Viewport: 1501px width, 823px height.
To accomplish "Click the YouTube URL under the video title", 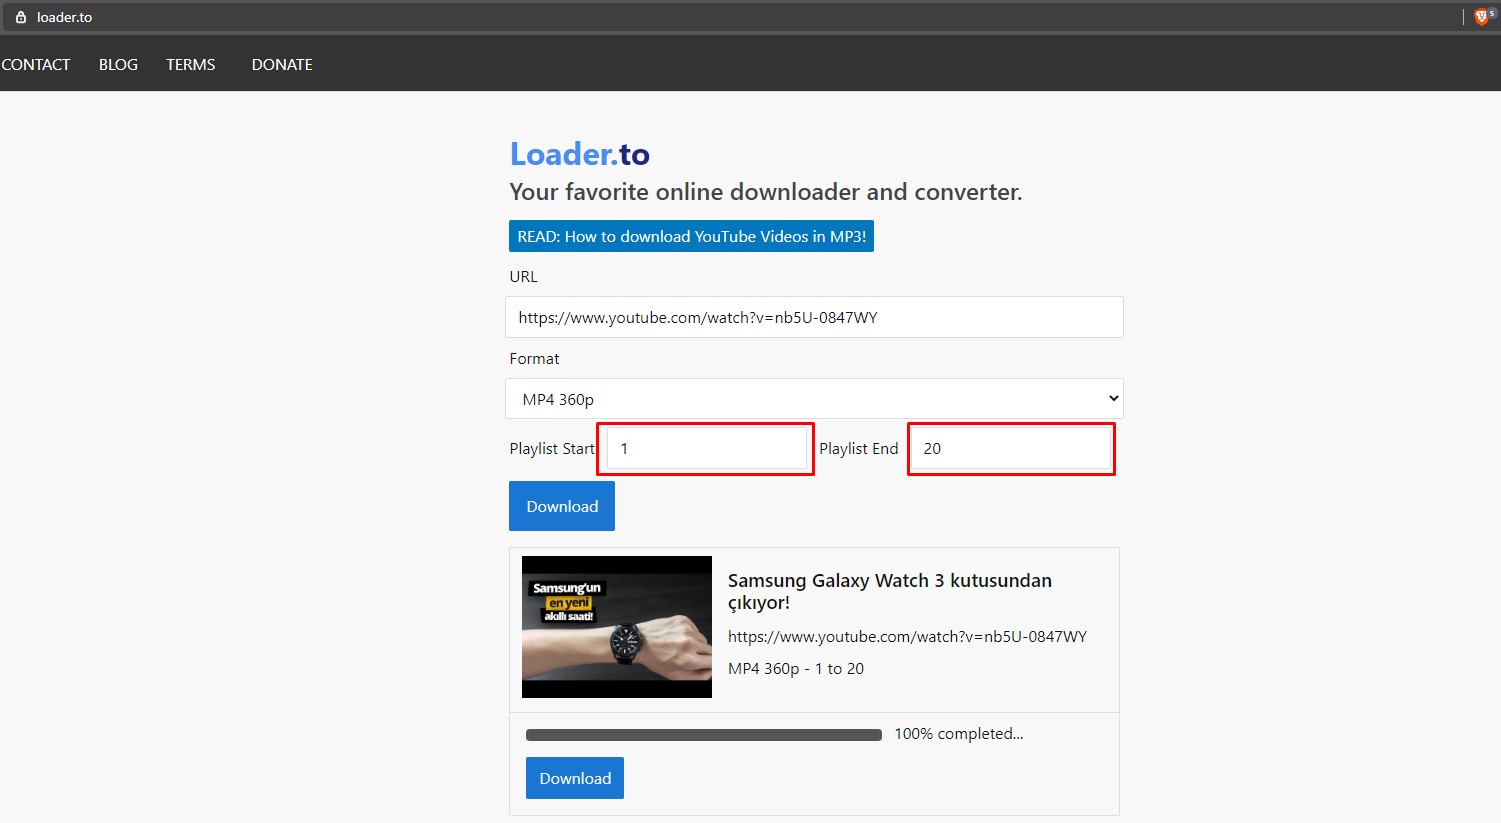I will (907, 636).
